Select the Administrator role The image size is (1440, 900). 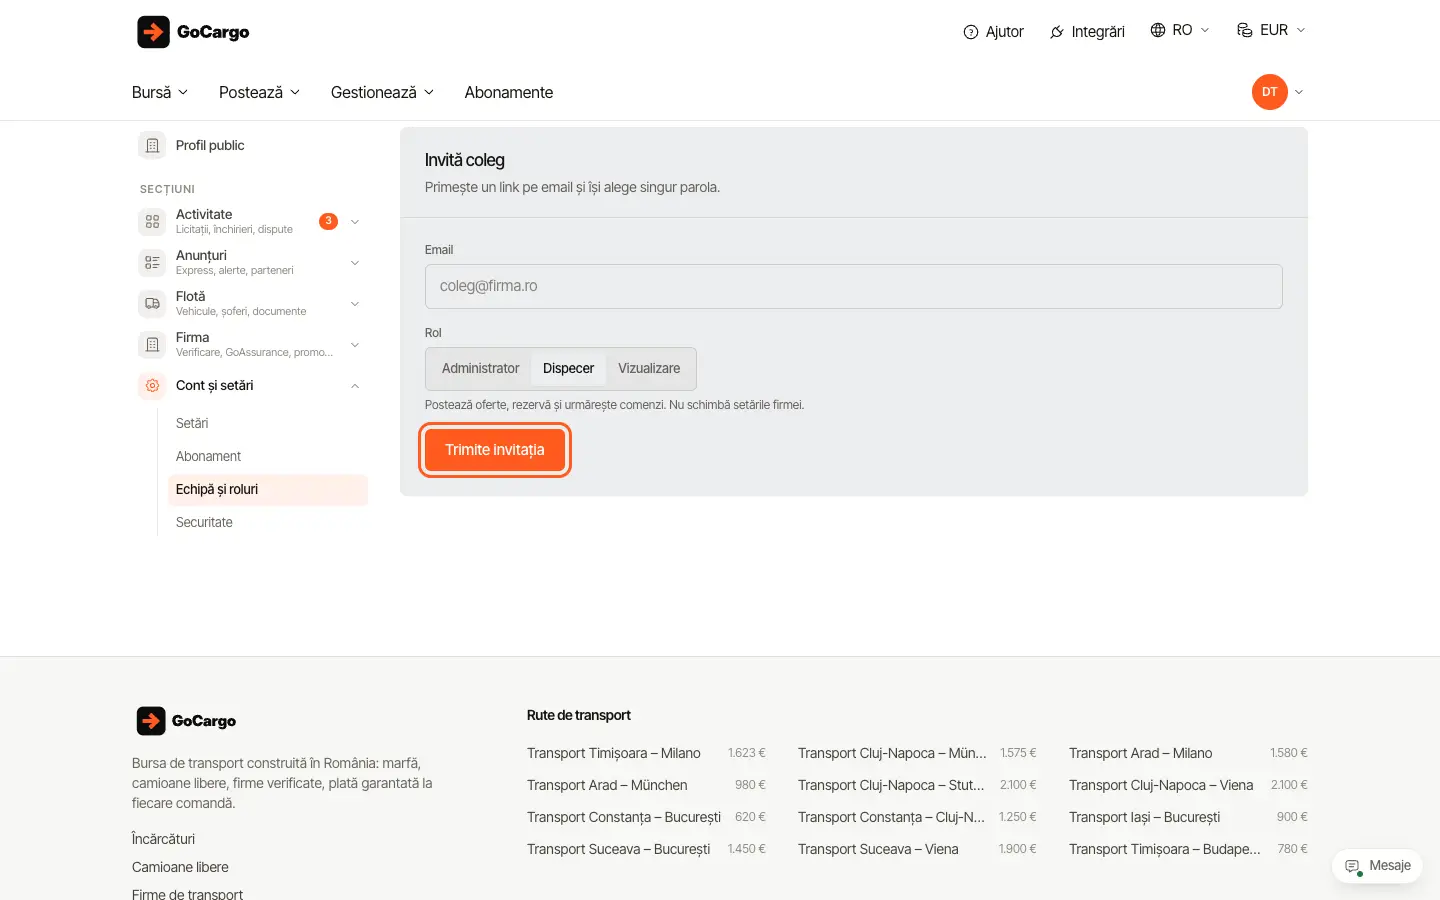[x=480, y=369]
